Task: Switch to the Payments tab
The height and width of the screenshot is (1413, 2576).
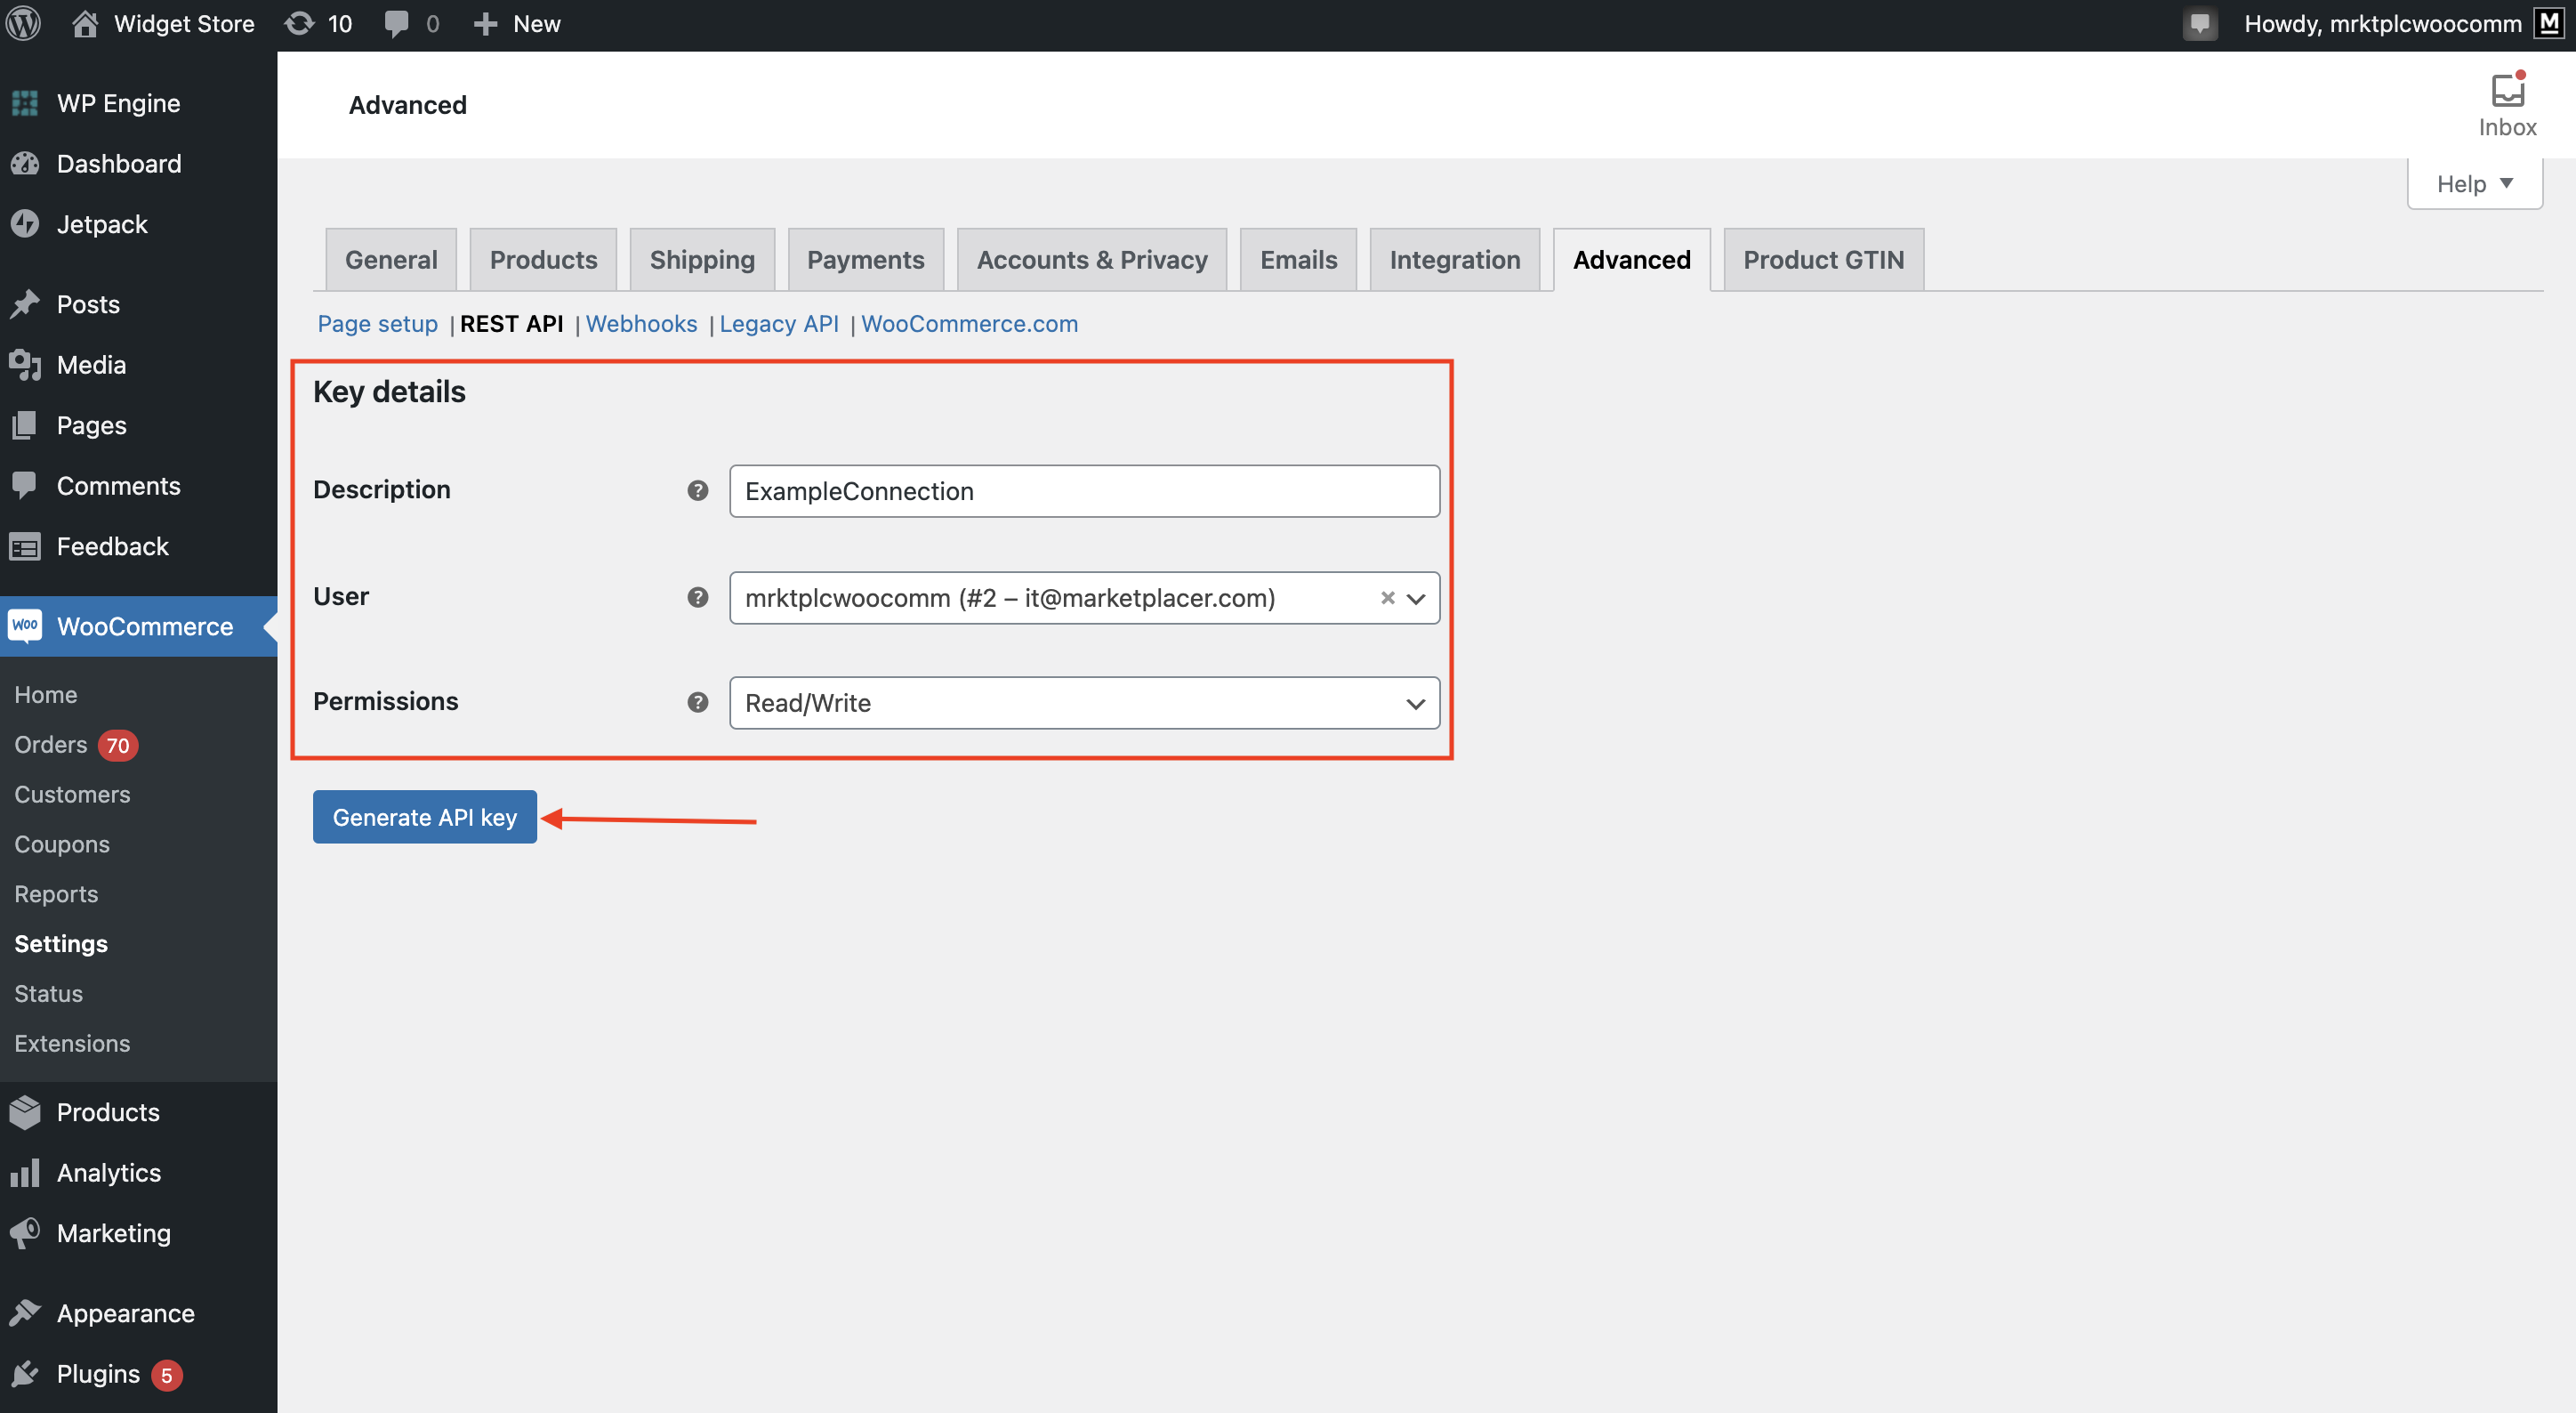Action: pyautogui.click(x=865, y=260)
